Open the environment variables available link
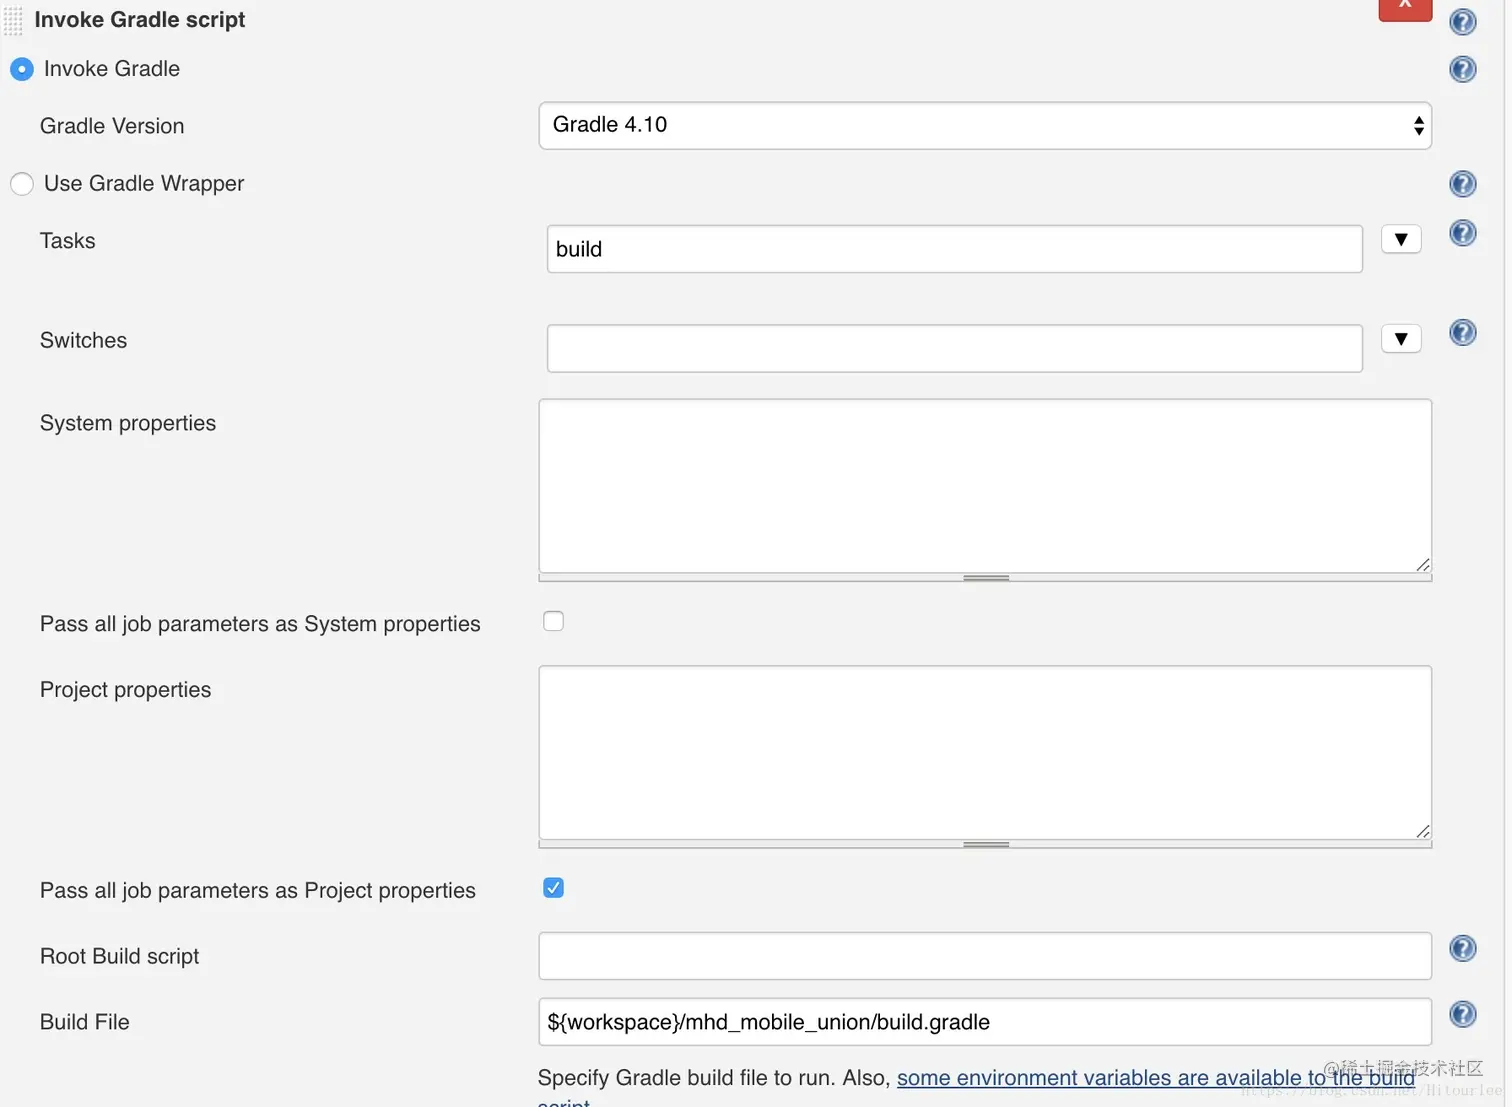 point(1156,1078)
